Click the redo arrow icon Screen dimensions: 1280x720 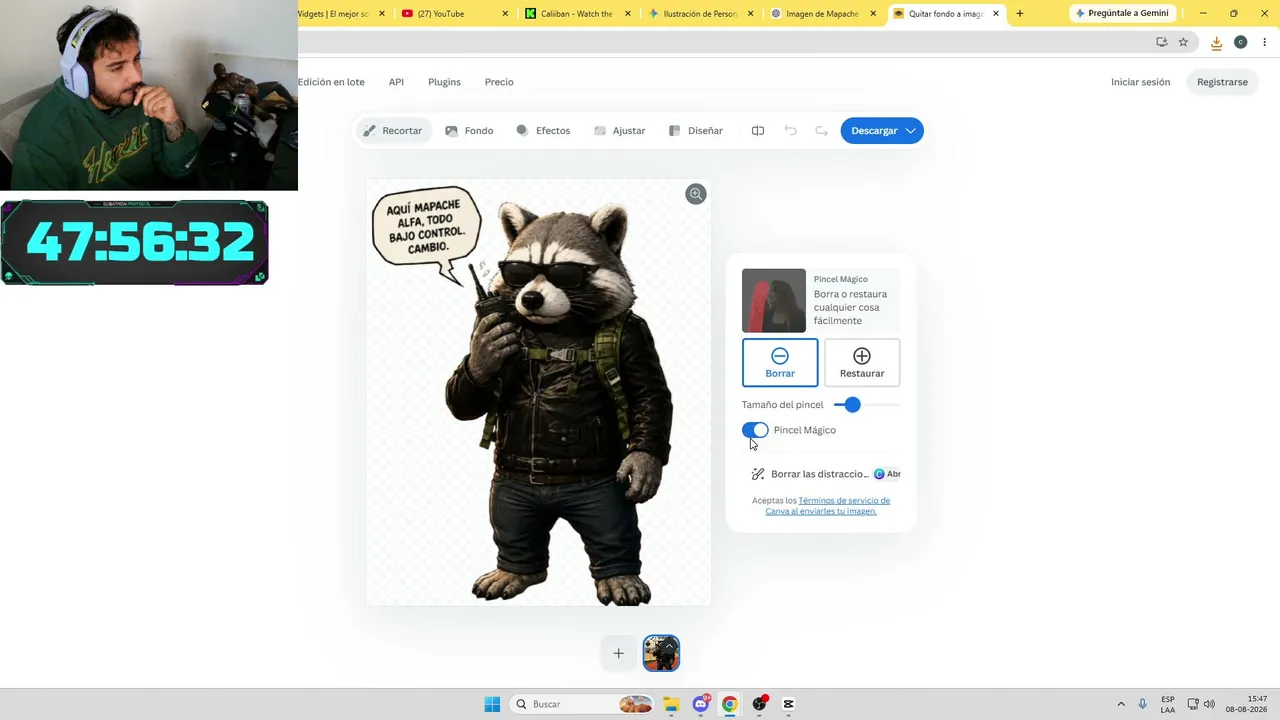[x=821, y=131]
